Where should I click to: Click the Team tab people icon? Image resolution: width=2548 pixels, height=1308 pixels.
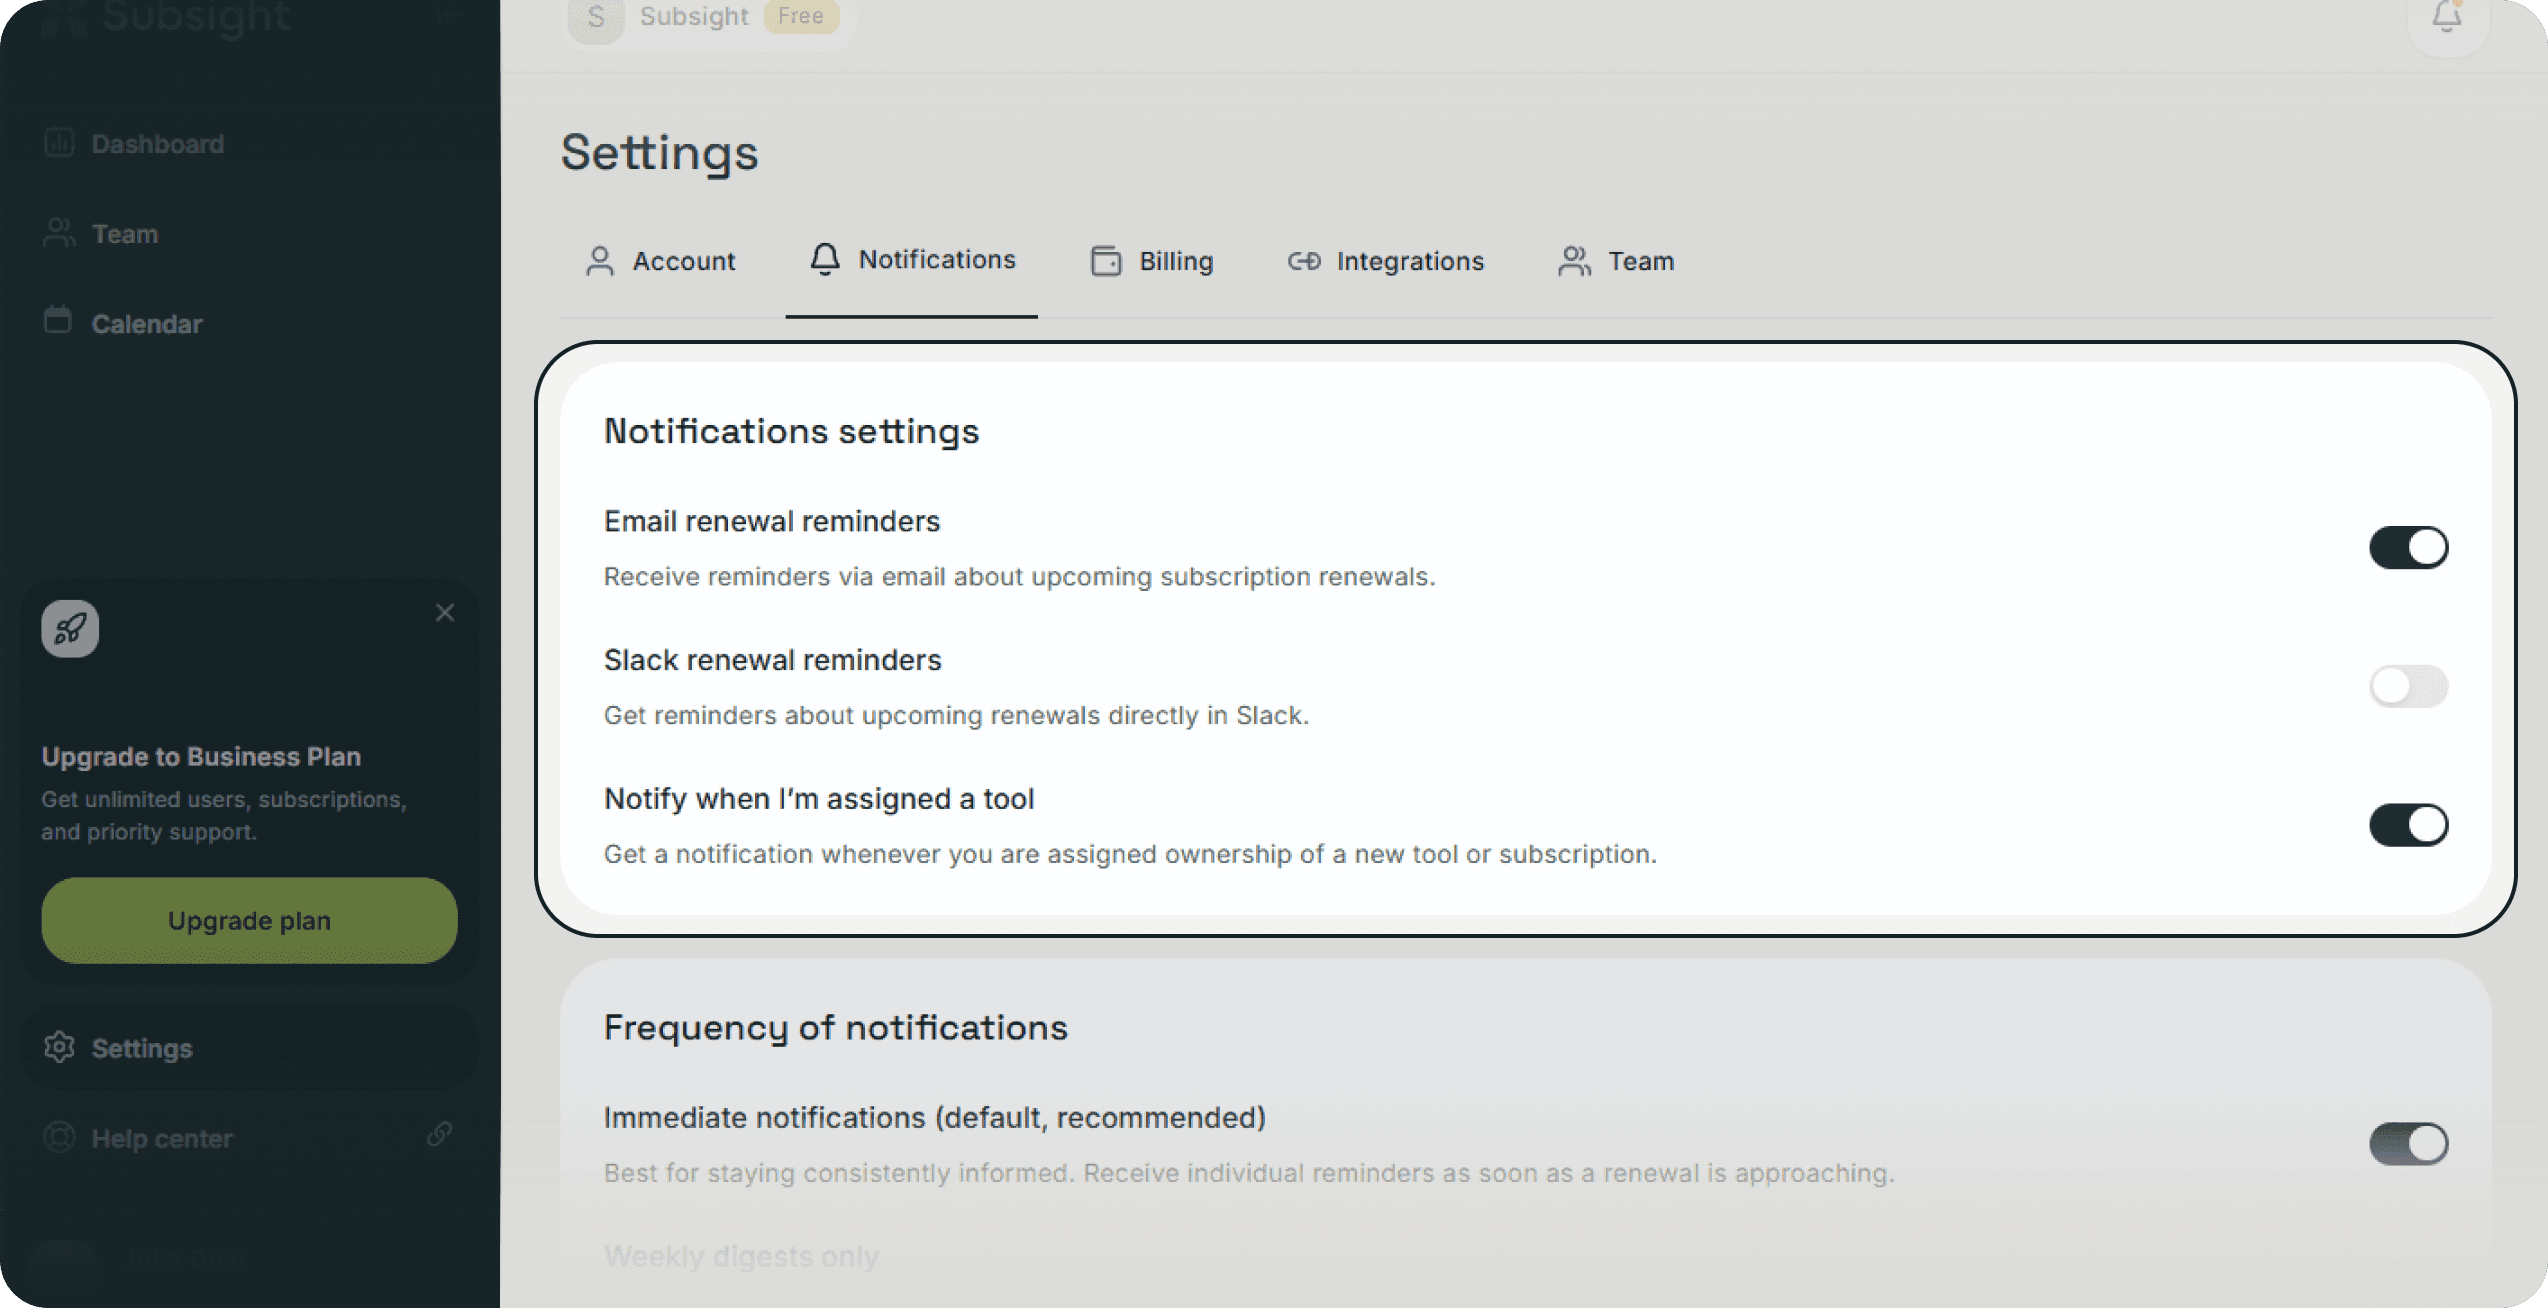pyautogui.click(x=1575, y=261)
